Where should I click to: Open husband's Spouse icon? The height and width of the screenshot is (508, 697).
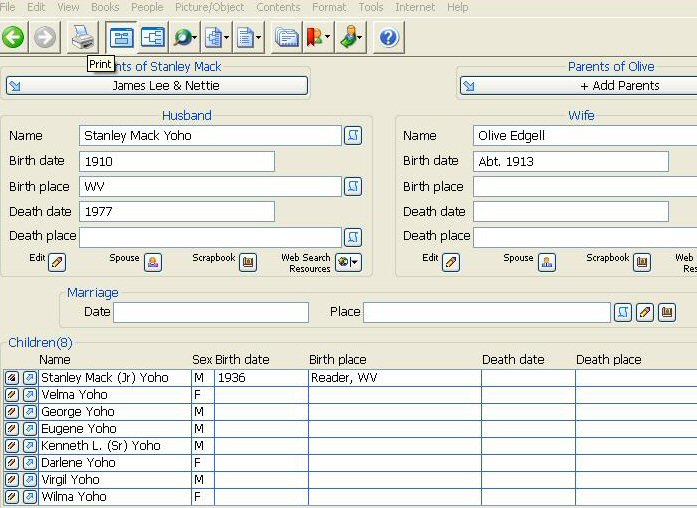pyautogui.click(x=153, y=262)
